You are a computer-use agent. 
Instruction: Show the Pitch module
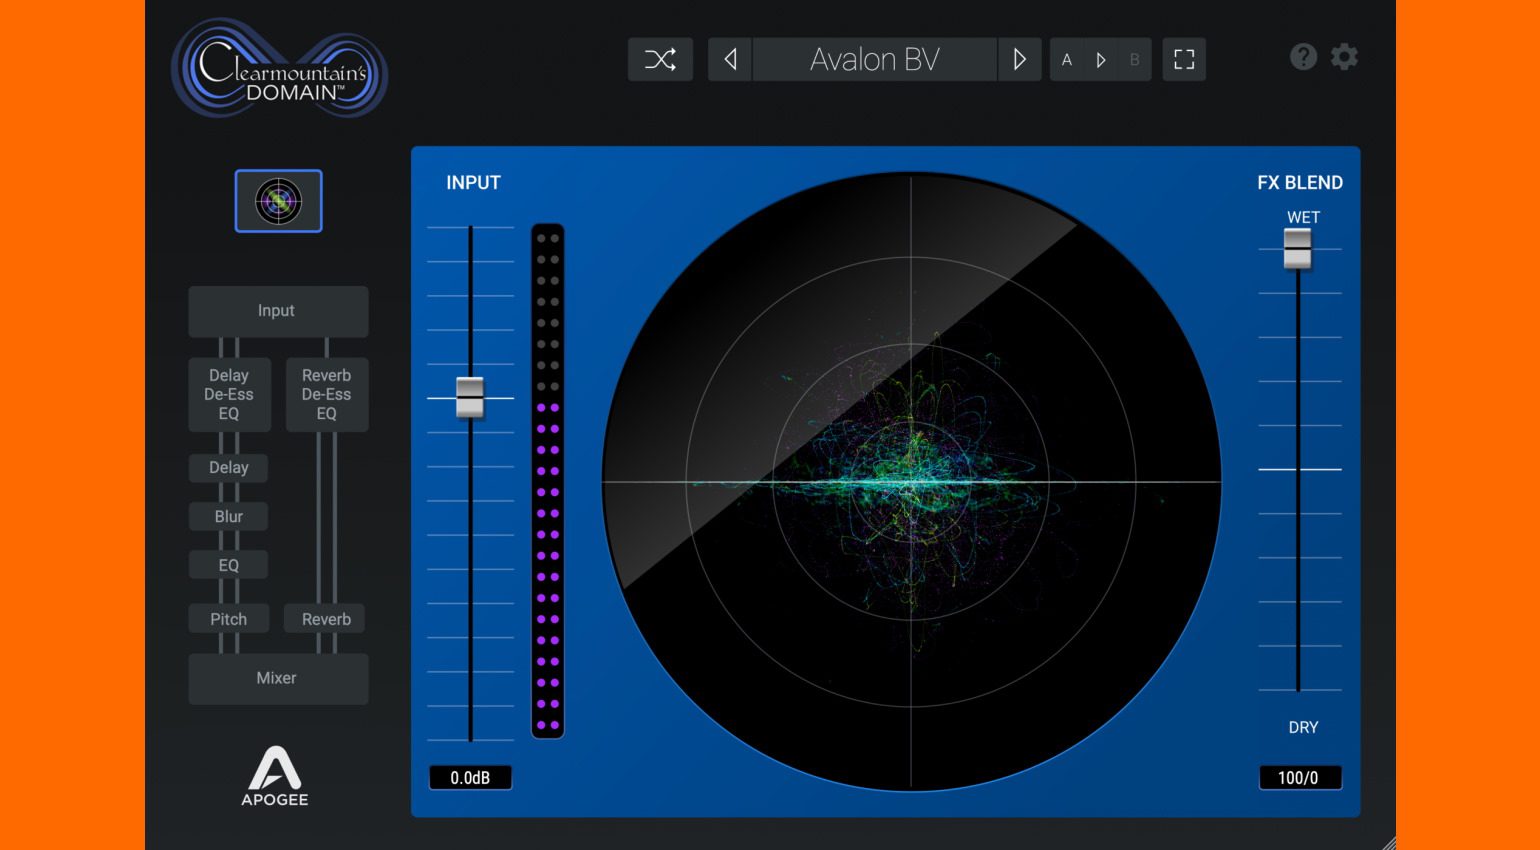pyautogui.click(x=229, y=619)
